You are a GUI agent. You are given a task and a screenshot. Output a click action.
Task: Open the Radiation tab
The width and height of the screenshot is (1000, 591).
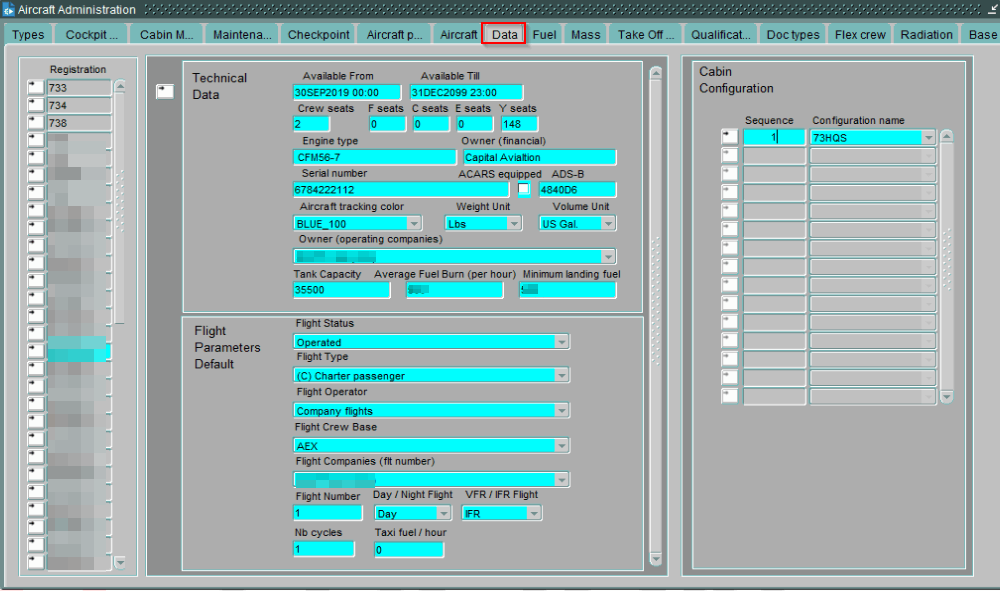[926, 34]
